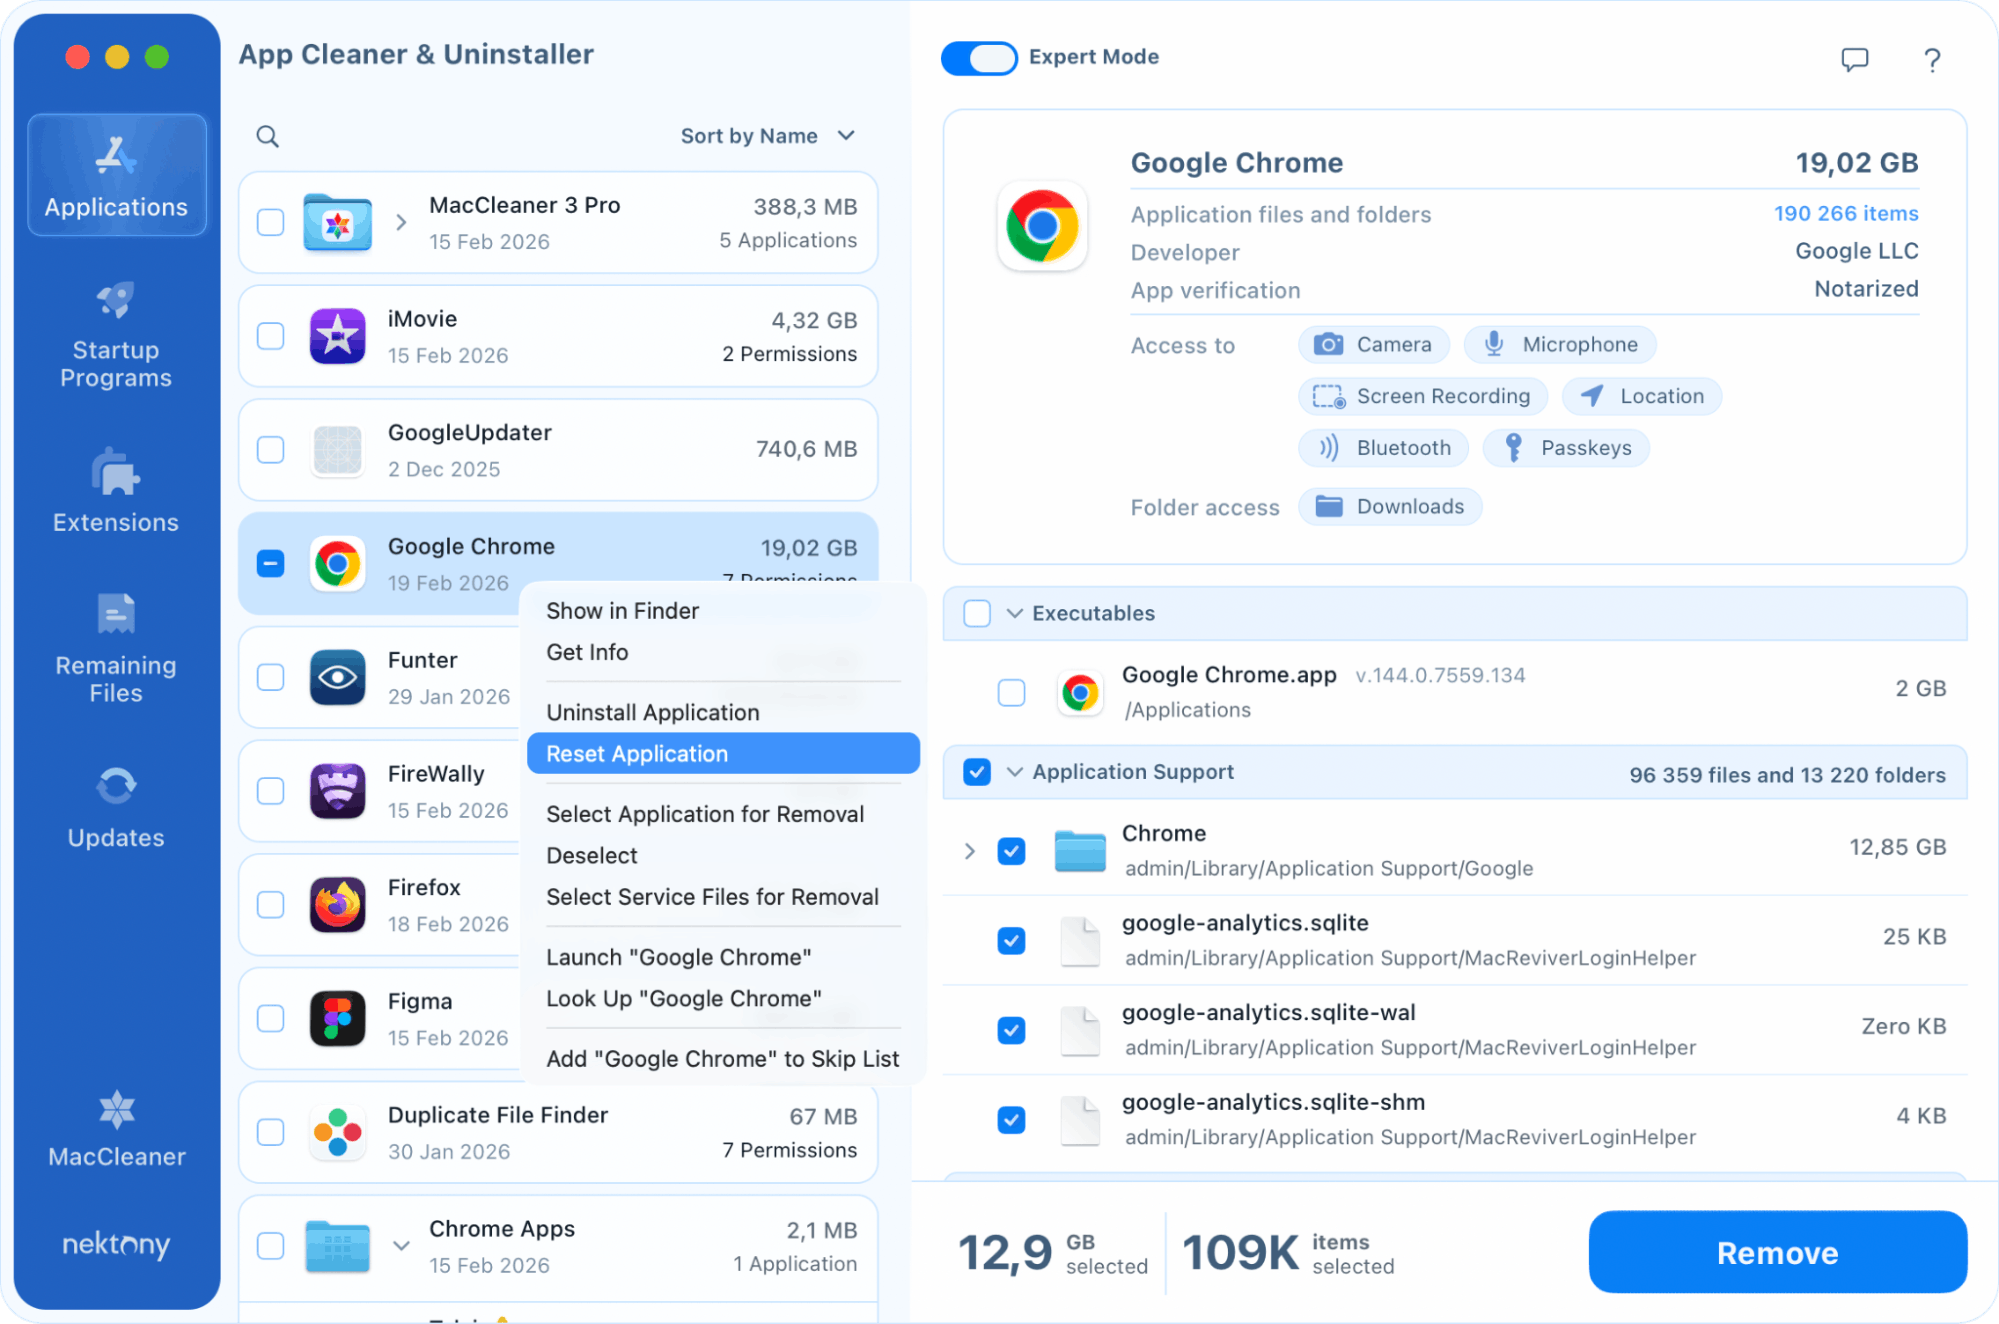Viewport: 1999px width, 1324px height.
Task: Turn off the Expert Mode switch
Action: tap(979, 58)
